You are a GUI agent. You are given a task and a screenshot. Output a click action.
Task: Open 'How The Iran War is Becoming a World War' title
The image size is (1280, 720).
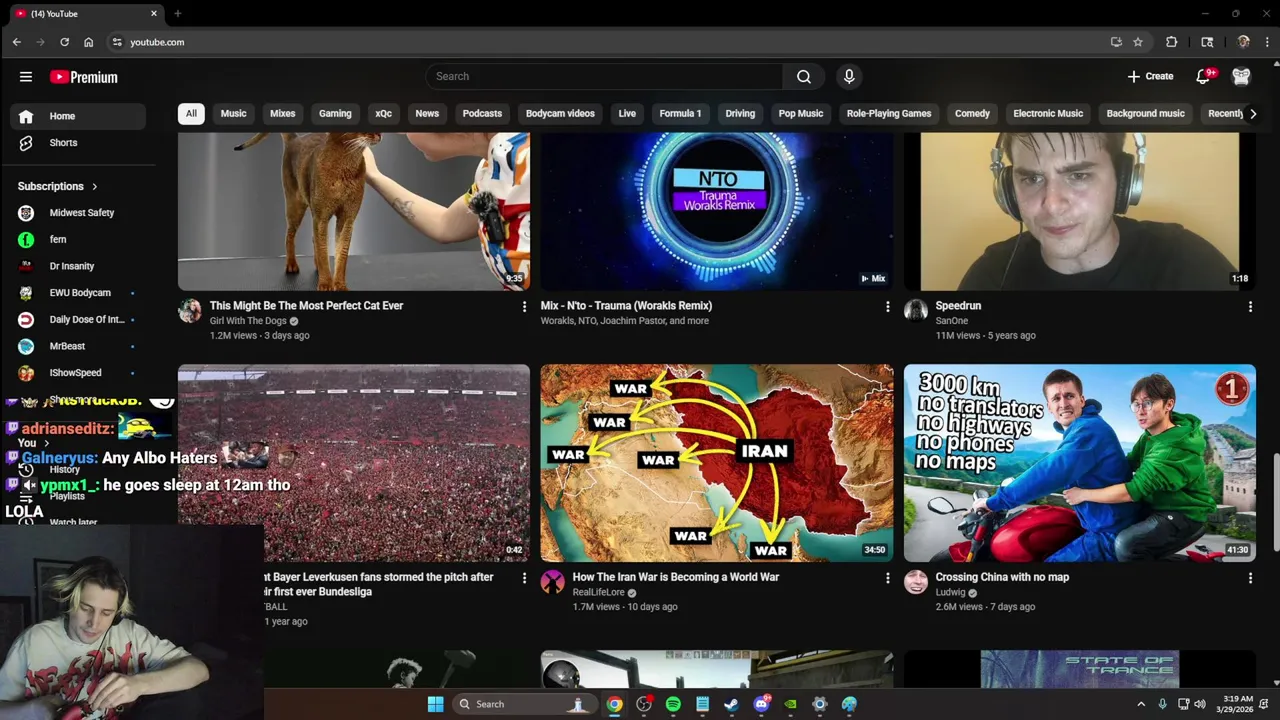tap(676, 577)
